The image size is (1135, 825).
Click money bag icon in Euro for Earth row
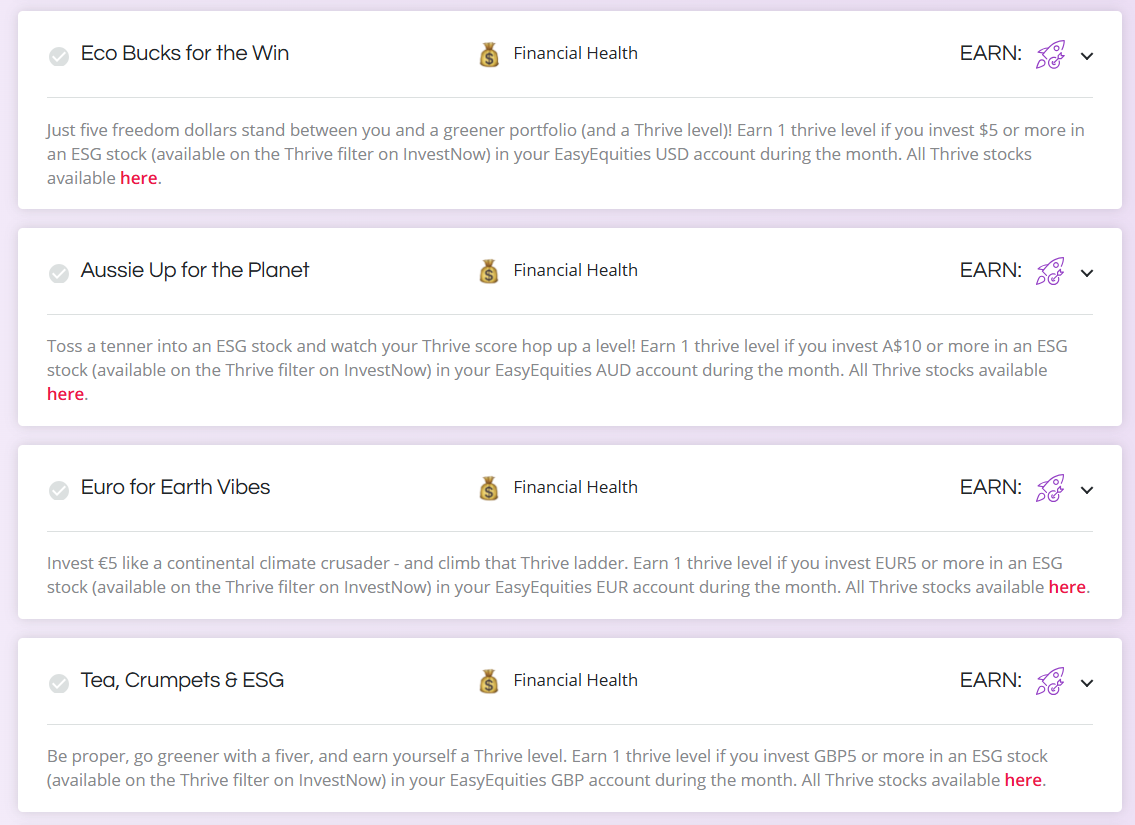(x=488, y=488)
